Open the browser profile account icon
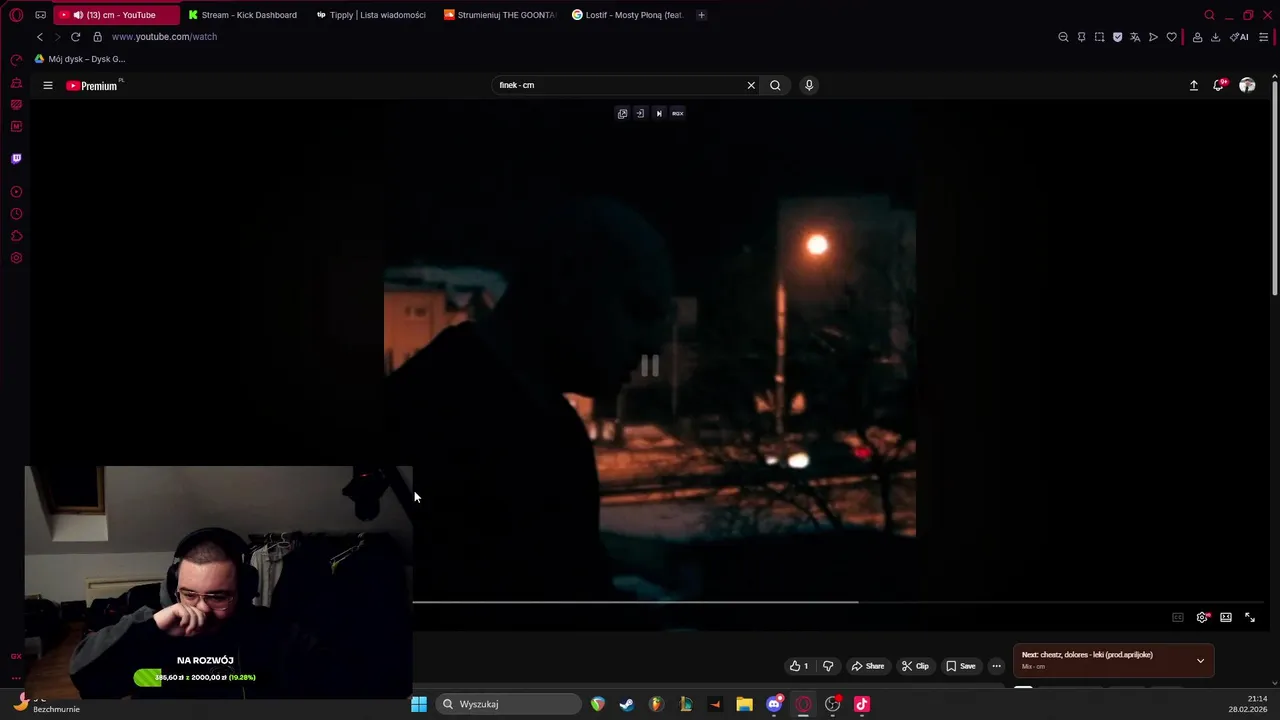The height and width of the screenshot is (720, 1280). click(x=1197, y=37)
